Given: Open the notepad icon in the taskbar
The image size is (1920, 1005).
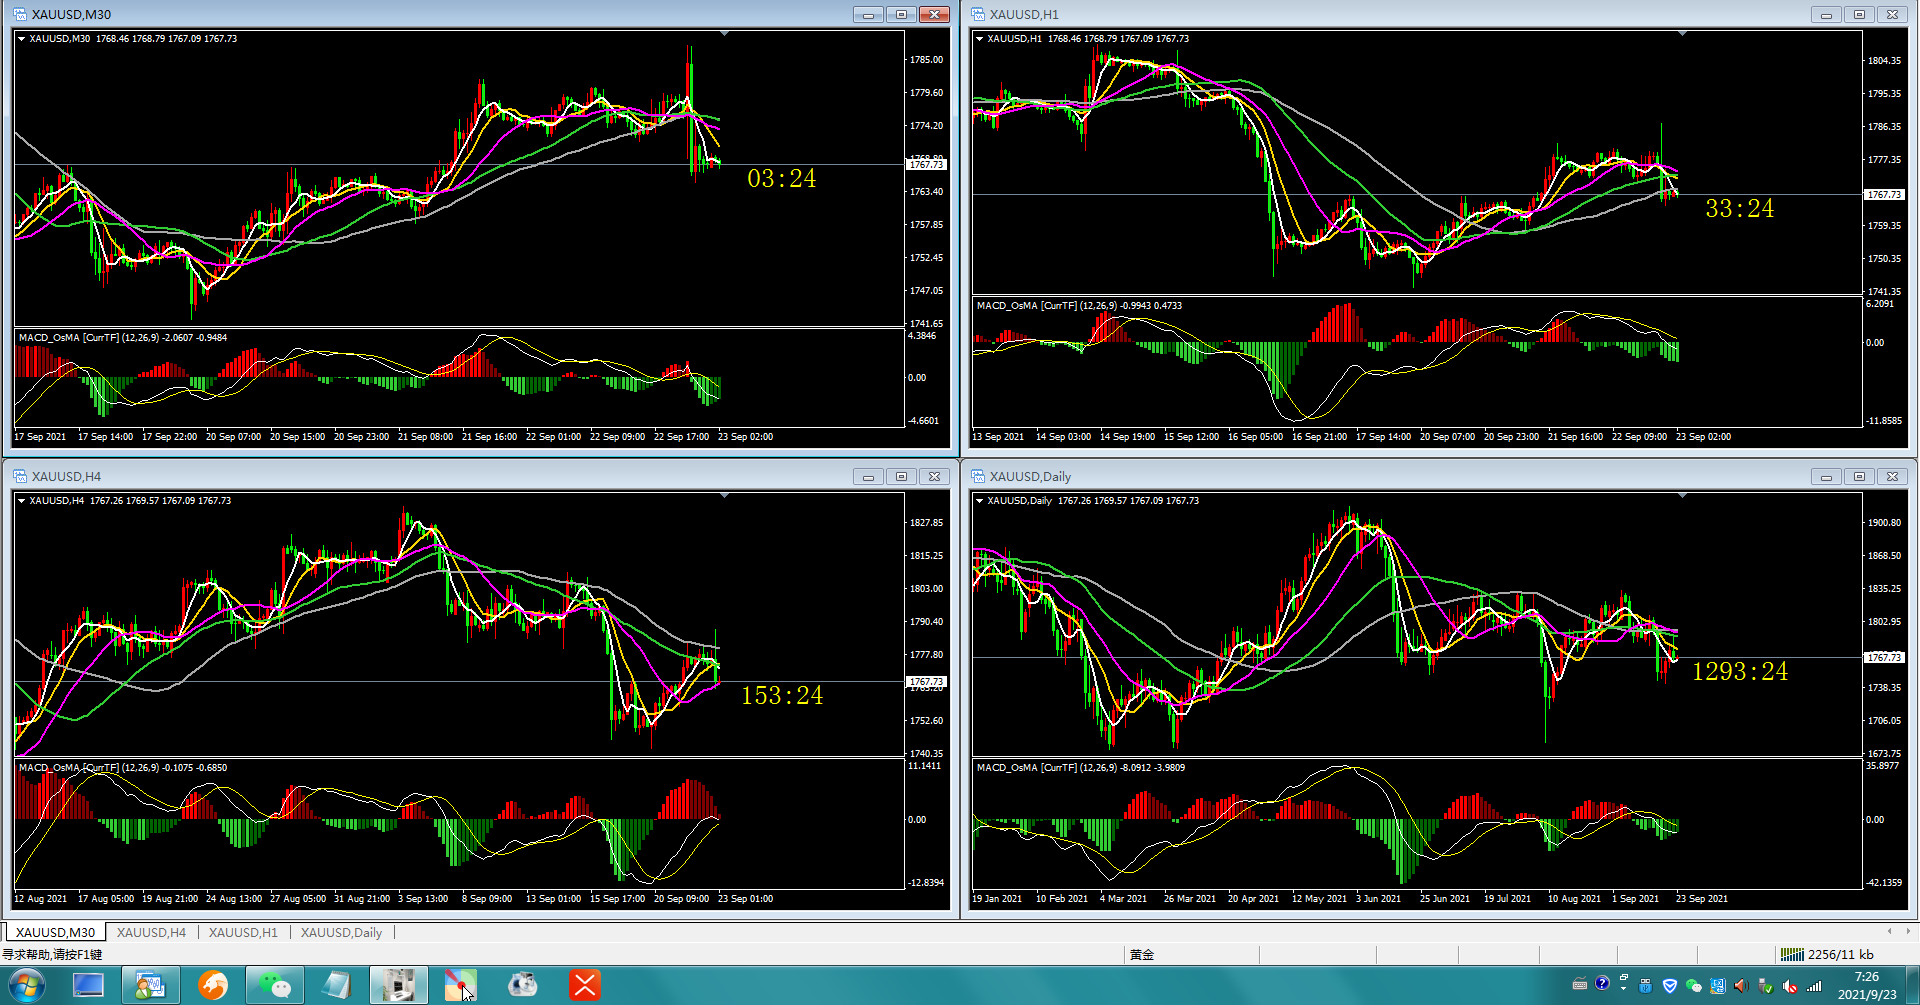Looking at the screenshot, I should pos(336,985).
